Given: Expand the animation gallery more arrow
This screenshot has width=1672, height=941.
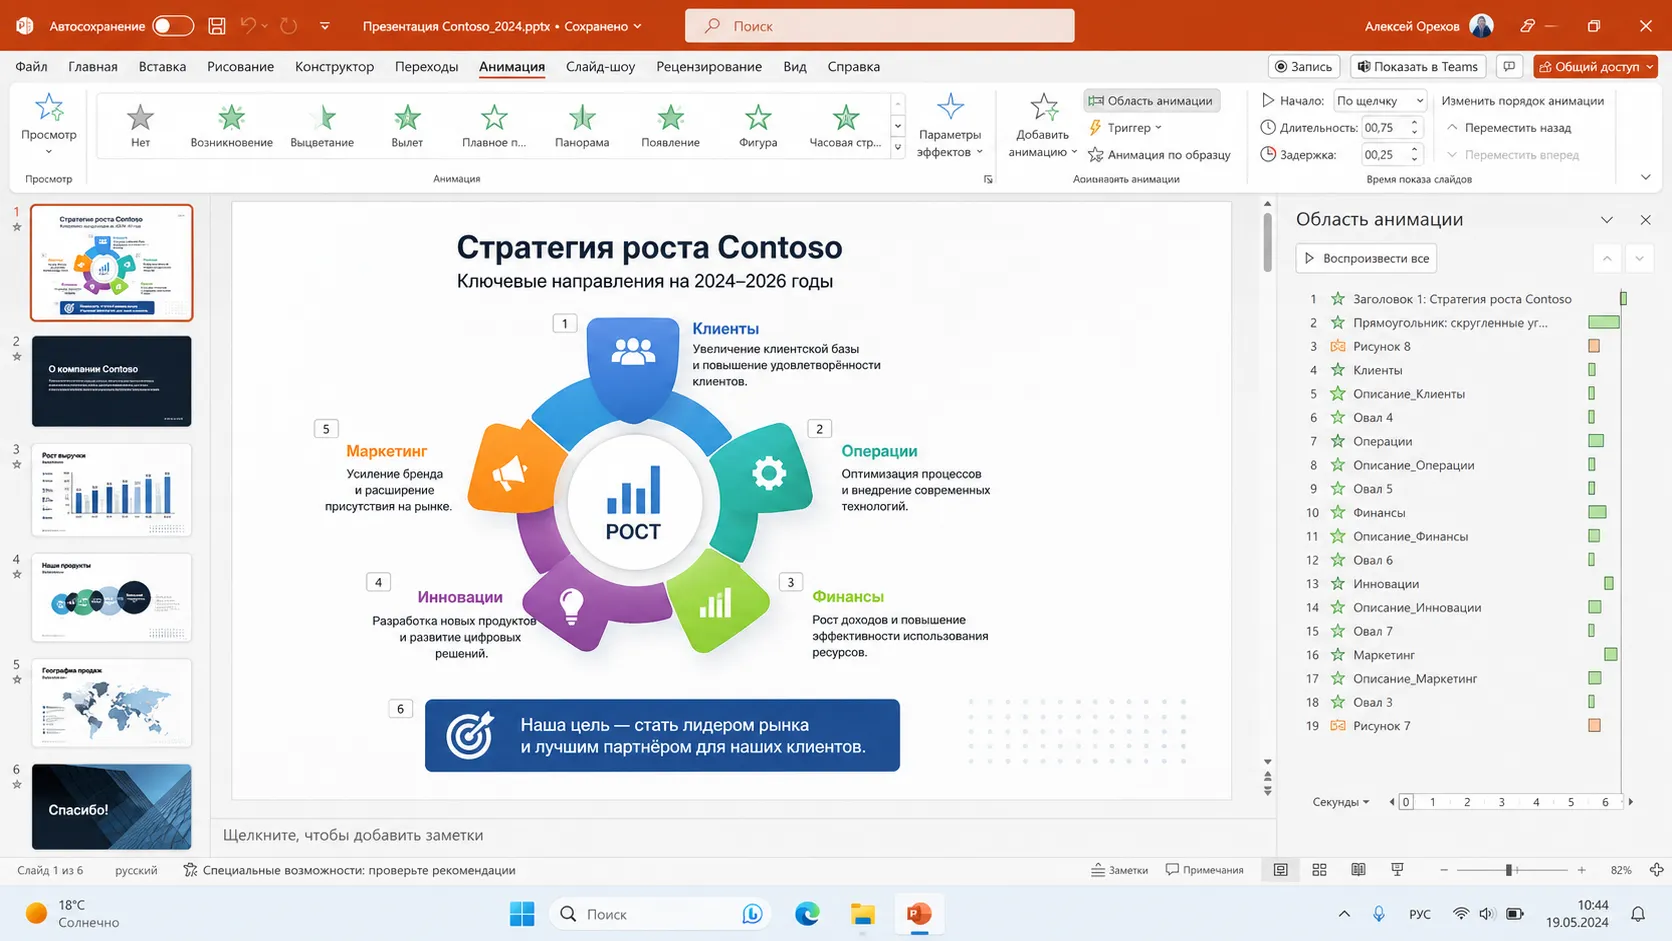Looking at the screenshot, I should coord(898,148).
